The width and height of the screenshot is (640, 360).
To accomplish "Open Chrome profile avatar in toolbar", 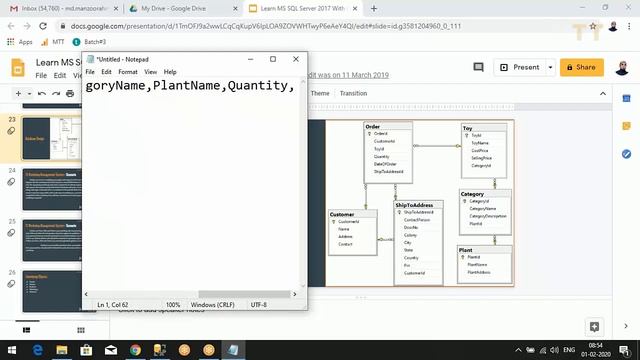I will point(613,26).
